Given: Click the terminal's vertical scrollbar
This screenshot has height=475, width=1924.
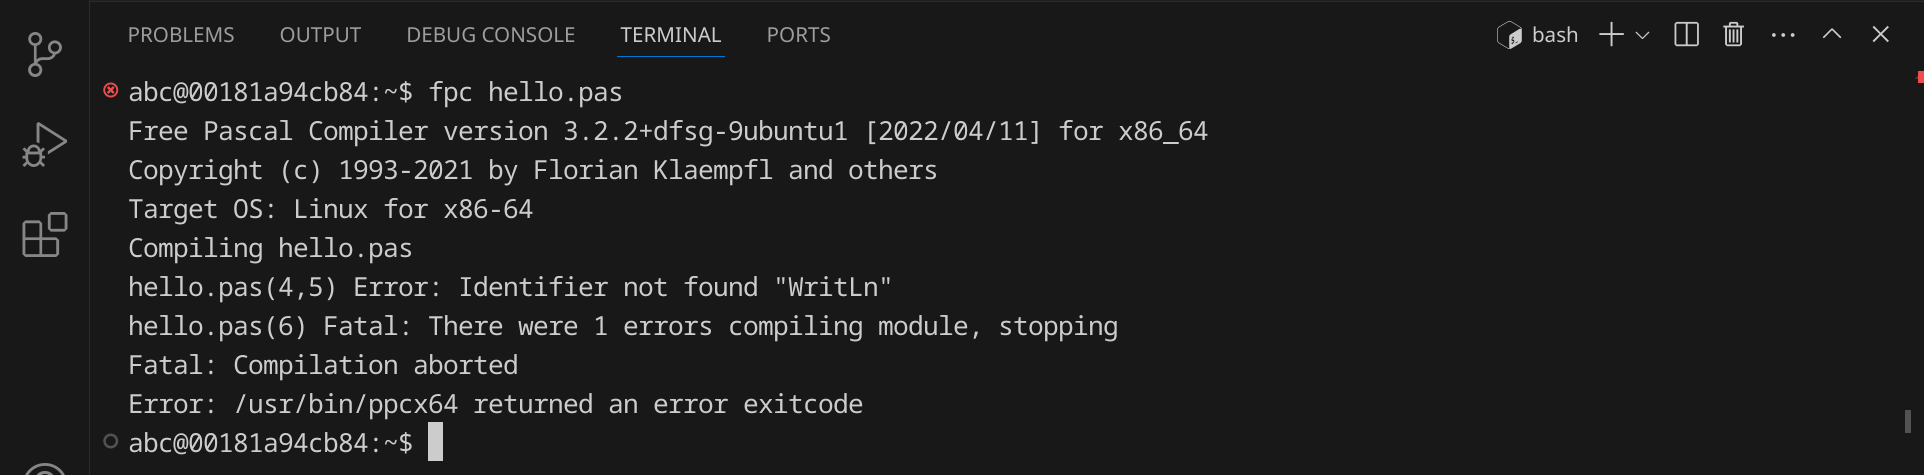Looking at the screenshot, I should [x=1908, y=421].
